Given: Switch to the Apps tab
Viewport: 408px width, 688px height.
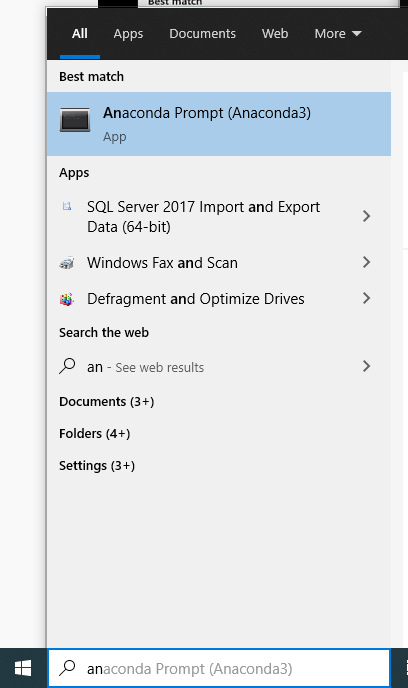Looking at the screenshot, I should point(128,34).
